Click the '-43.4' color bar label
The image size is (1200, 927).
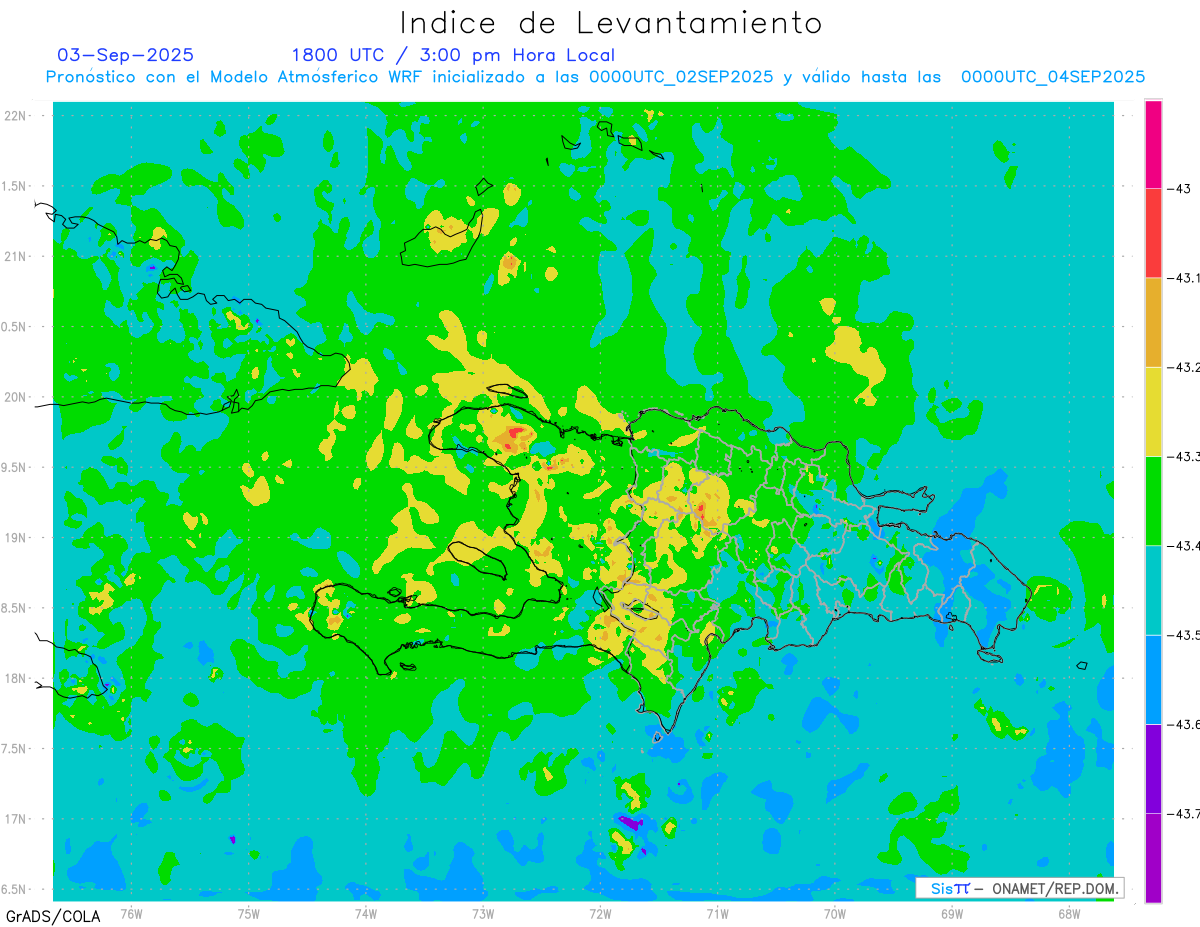pyautogui.click(x=1184, y=545)
